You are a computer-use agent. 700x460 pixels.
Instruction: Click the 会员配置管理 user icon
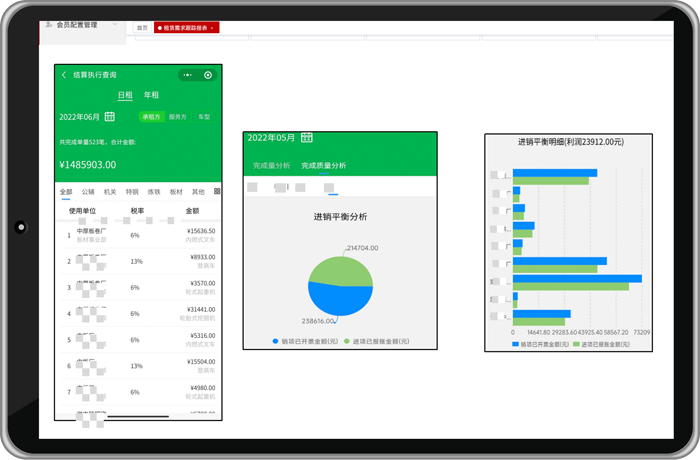tap(50, 24)
